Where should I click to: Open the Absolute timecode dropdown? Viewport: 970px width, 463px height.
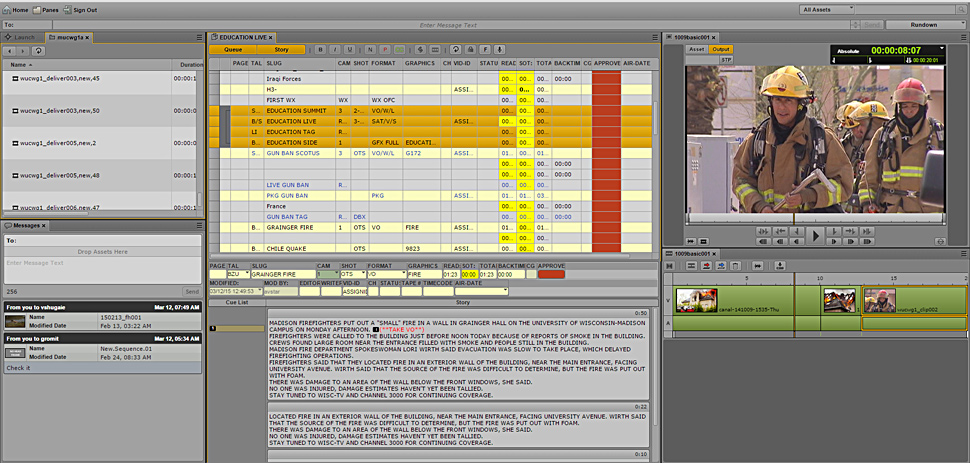point(942,48)
